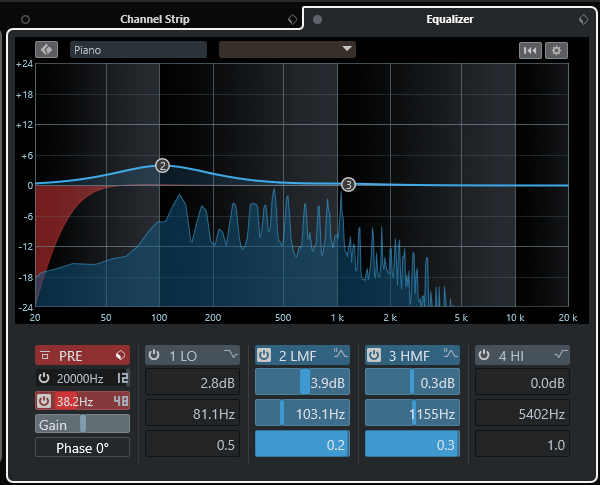This screenshot has width=600, height=485.
Task: Click the preset management icon left of Piano
Action: [47, 49]
